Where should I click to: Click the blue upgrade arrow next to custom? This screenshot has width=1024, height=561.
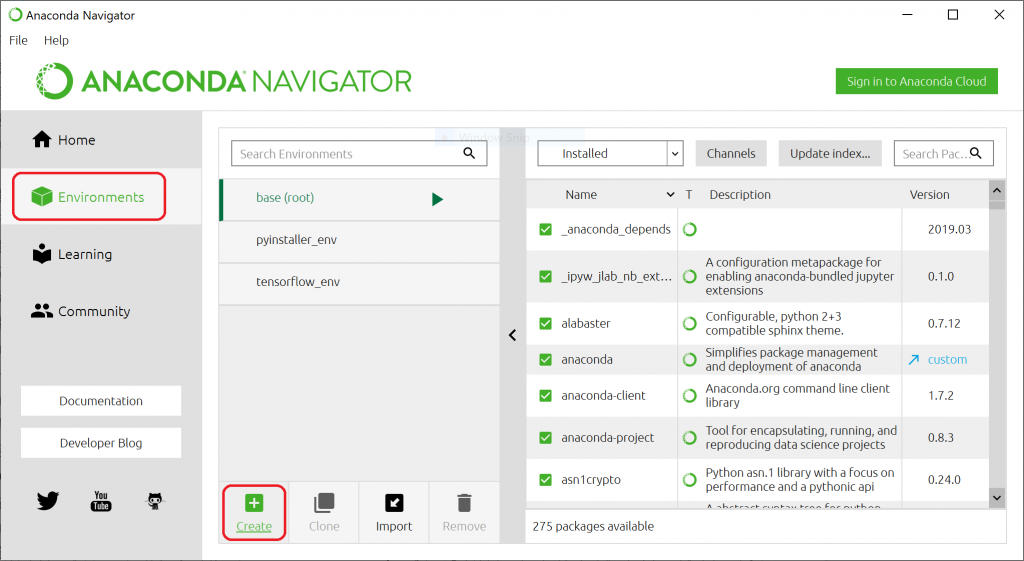(914, 360)
